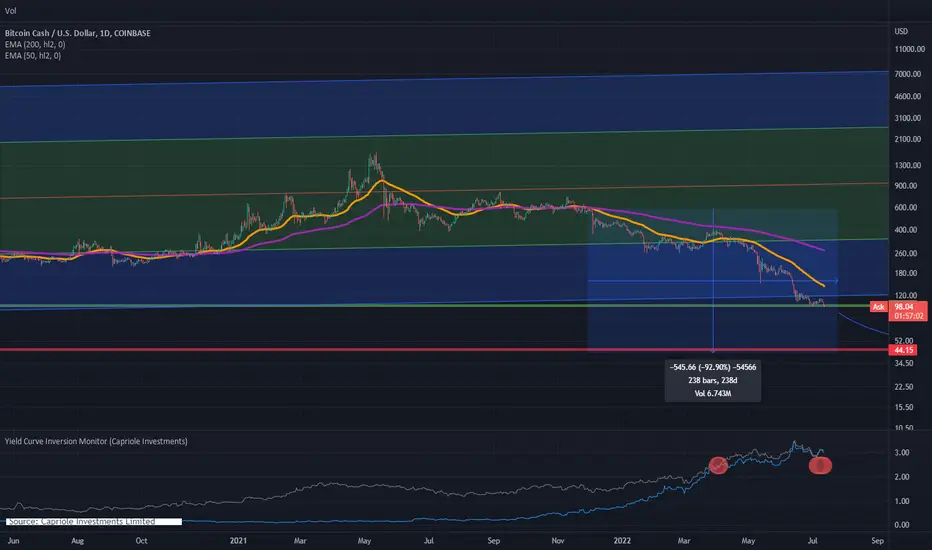Screen dimensions: 932x550
Task: Click the 180.00 price axis label
Action: click(906, 274)
